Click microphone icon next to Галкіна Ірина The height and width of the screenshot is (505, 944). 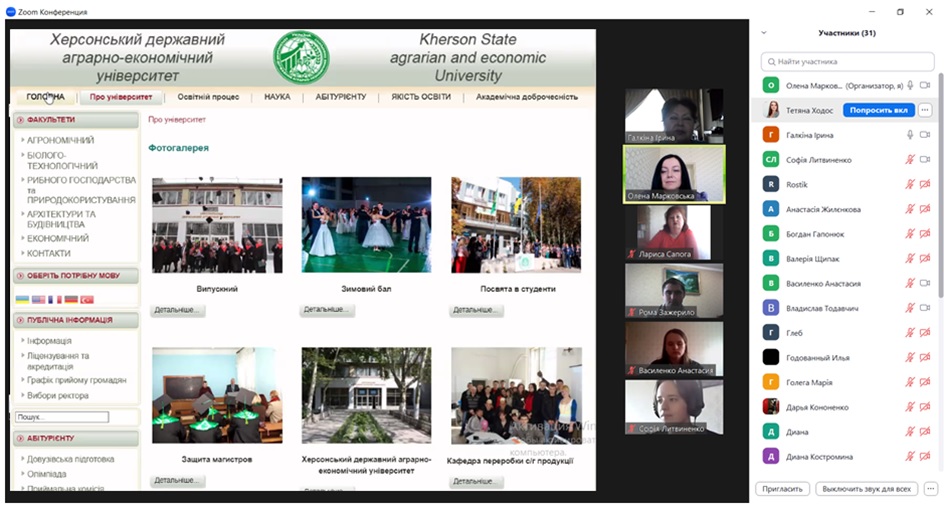tap(910, 135)
